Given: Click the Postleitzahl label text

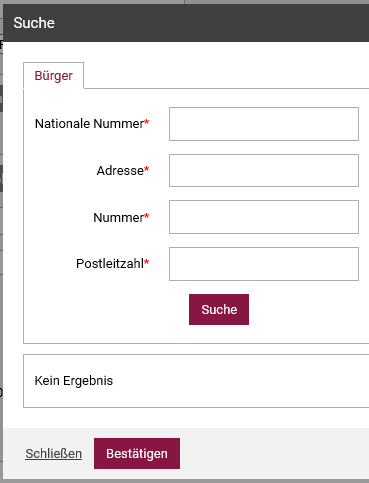Looking at the screenshot, I should point(110,264).
